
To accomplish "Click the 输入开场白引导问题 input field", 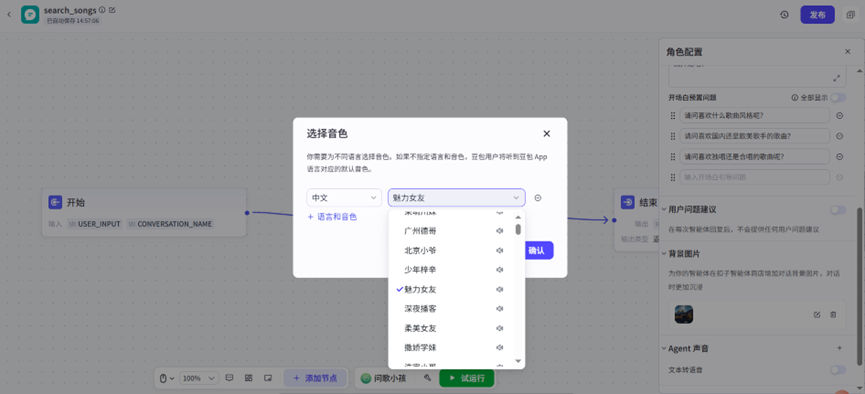I will [755, 177].
